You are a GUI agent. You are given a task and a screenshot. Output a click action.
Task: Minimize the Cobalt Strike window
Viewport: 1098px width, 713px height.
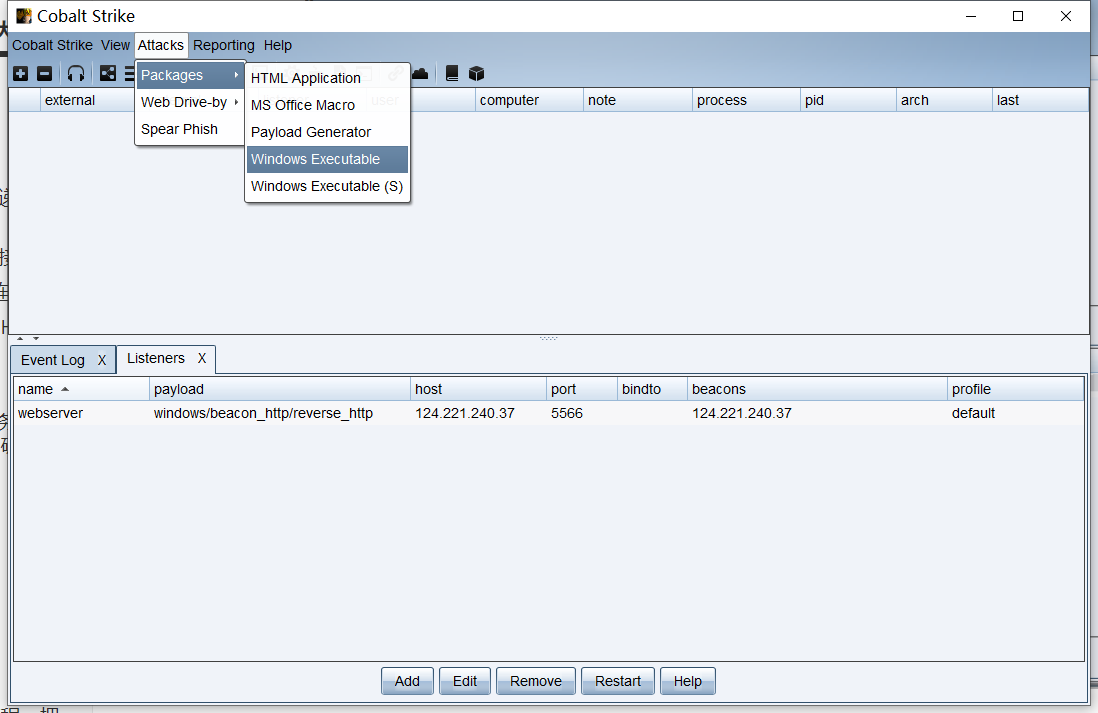(x=971, y=16)
